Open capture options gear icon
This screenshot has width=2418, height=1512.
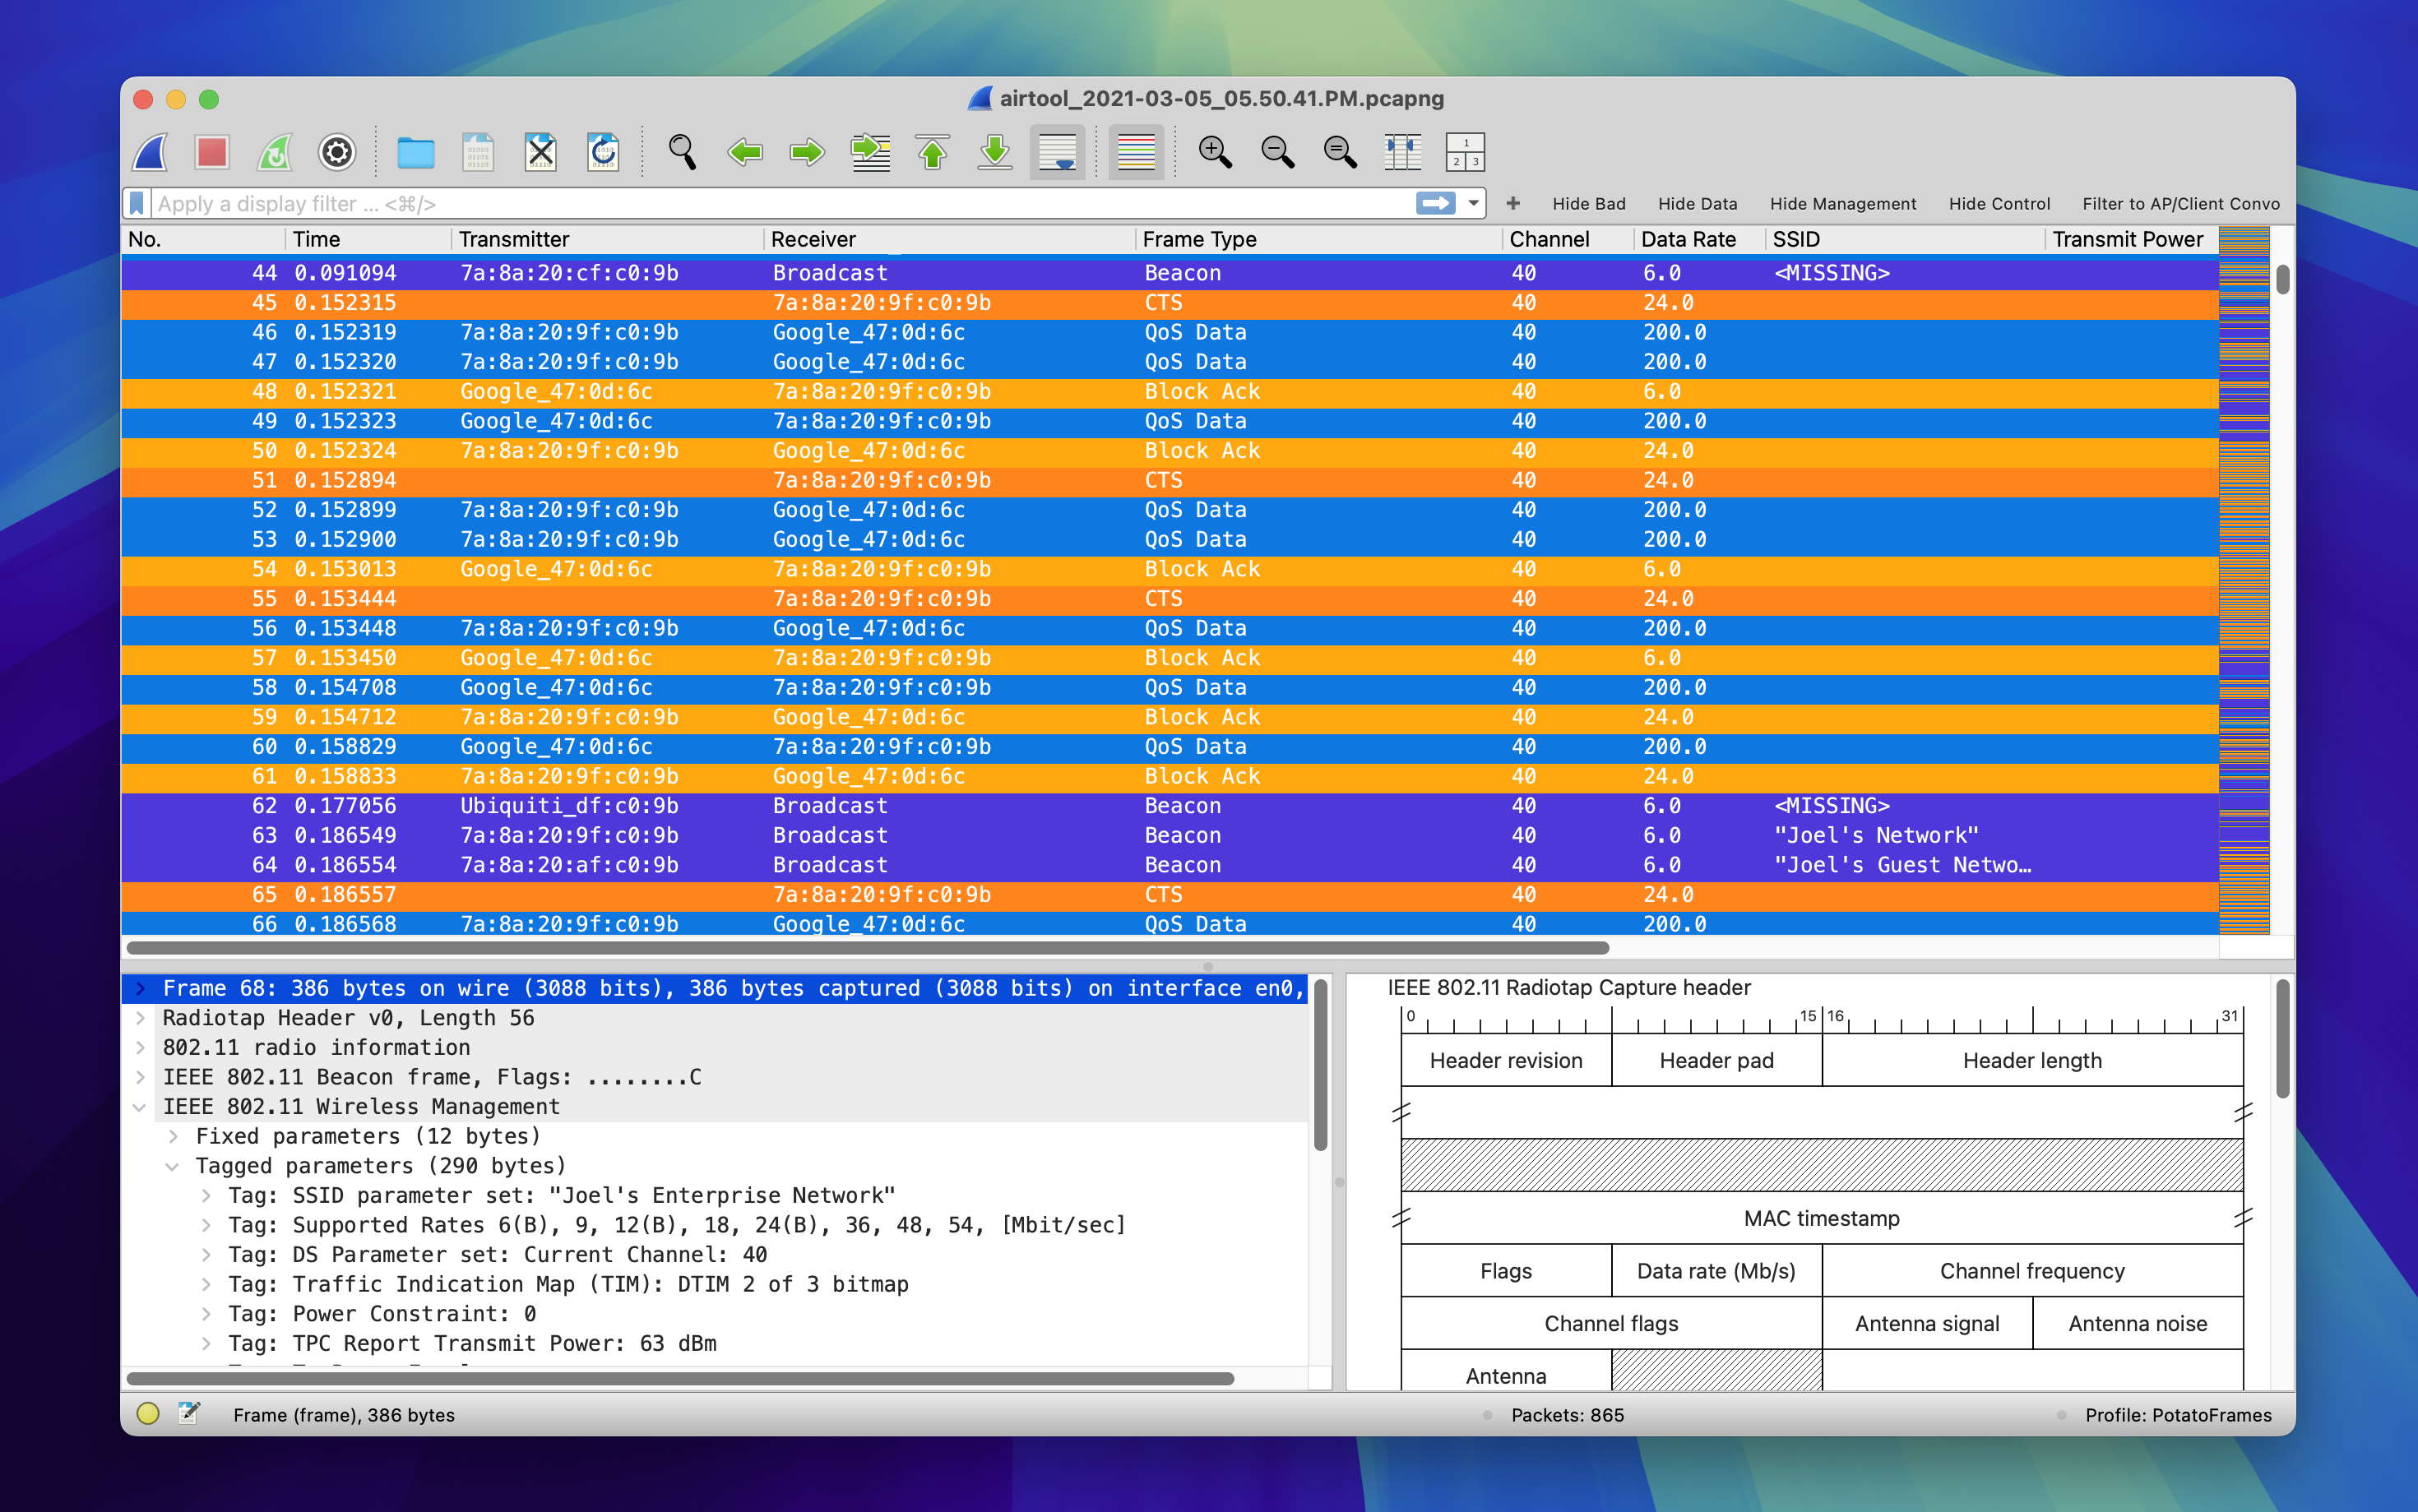click(x=337, y=153)
